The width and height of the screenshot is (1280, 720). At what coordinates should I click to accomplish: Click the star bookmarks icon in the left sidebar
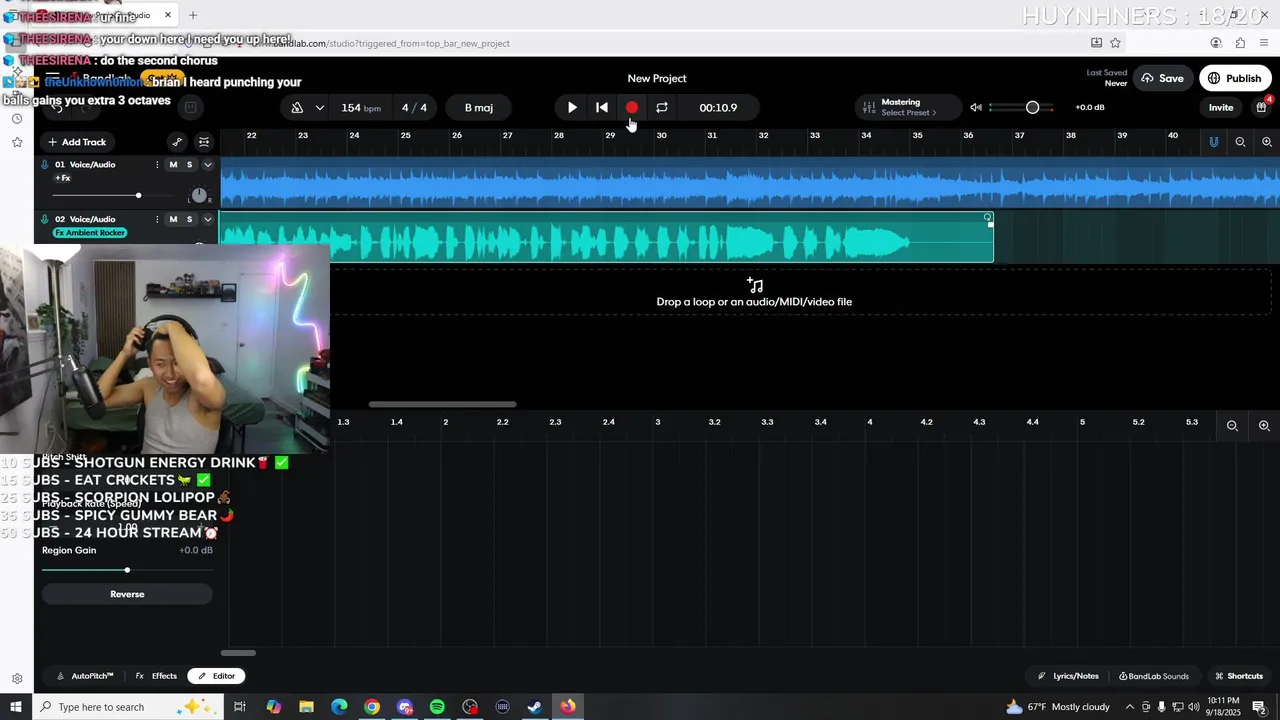(17, 143)
